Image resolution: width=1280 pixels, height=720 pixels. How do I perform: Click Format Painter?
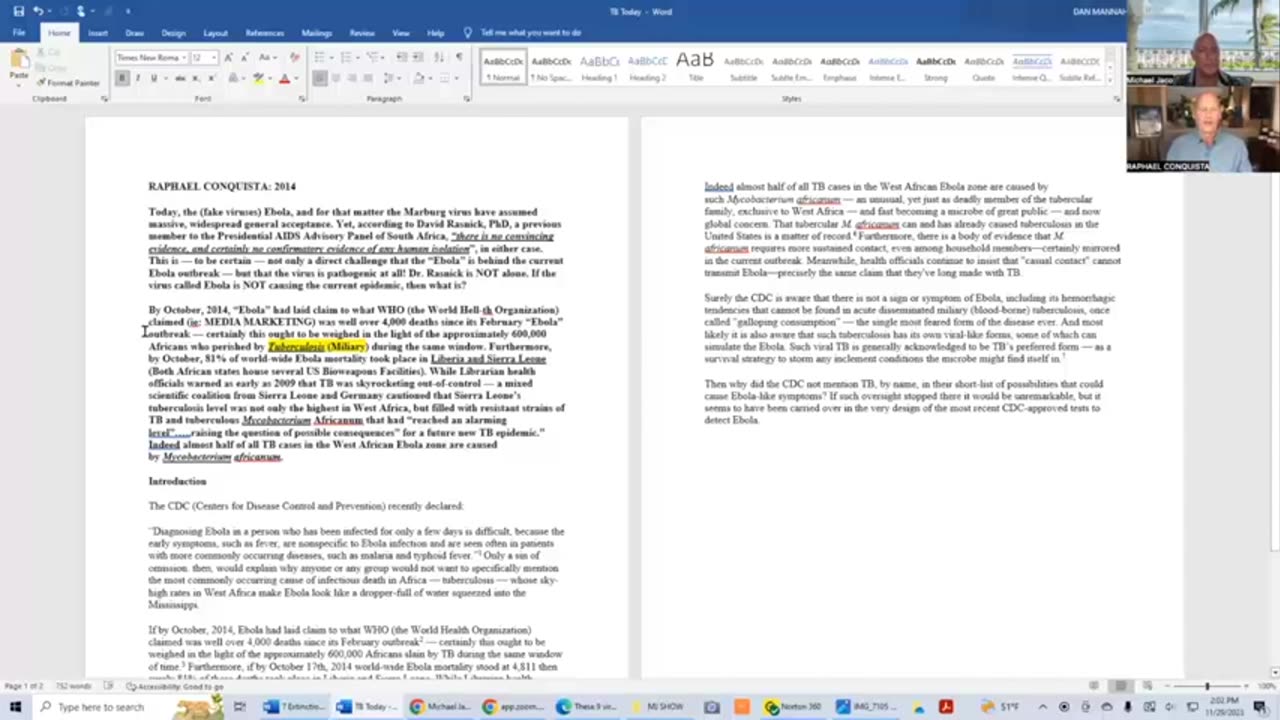pos(66,82)
